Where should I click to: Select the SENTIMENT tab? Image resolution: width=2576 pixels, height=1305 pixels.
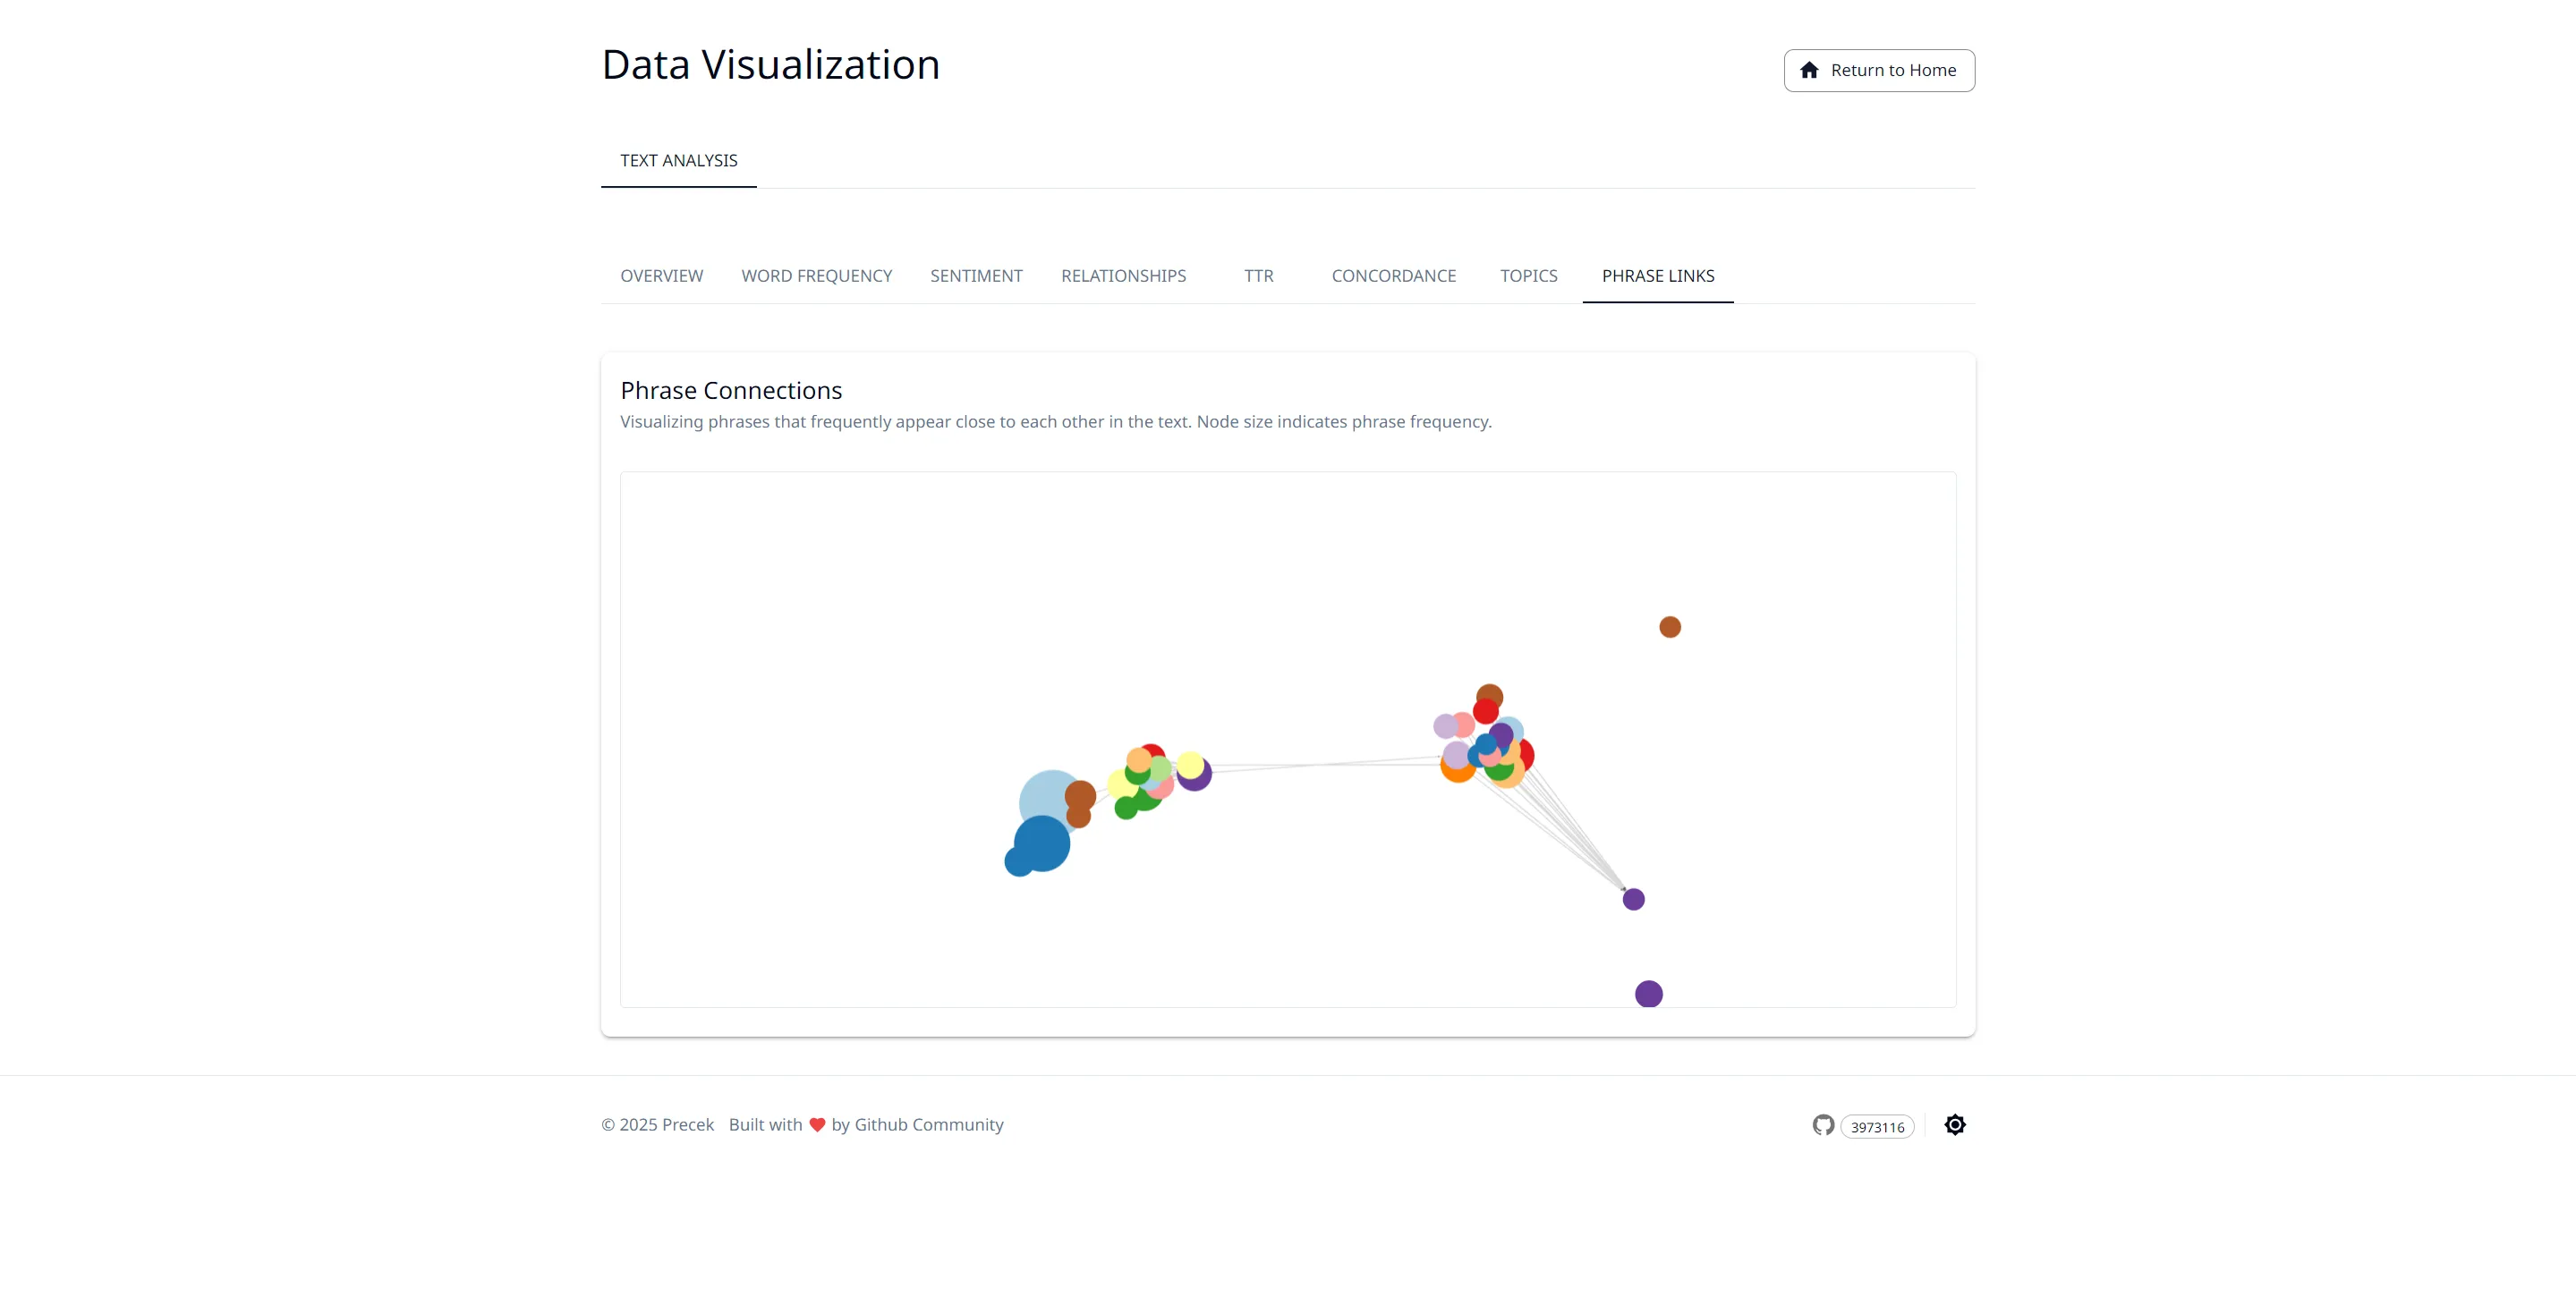[x=976, y=276]
